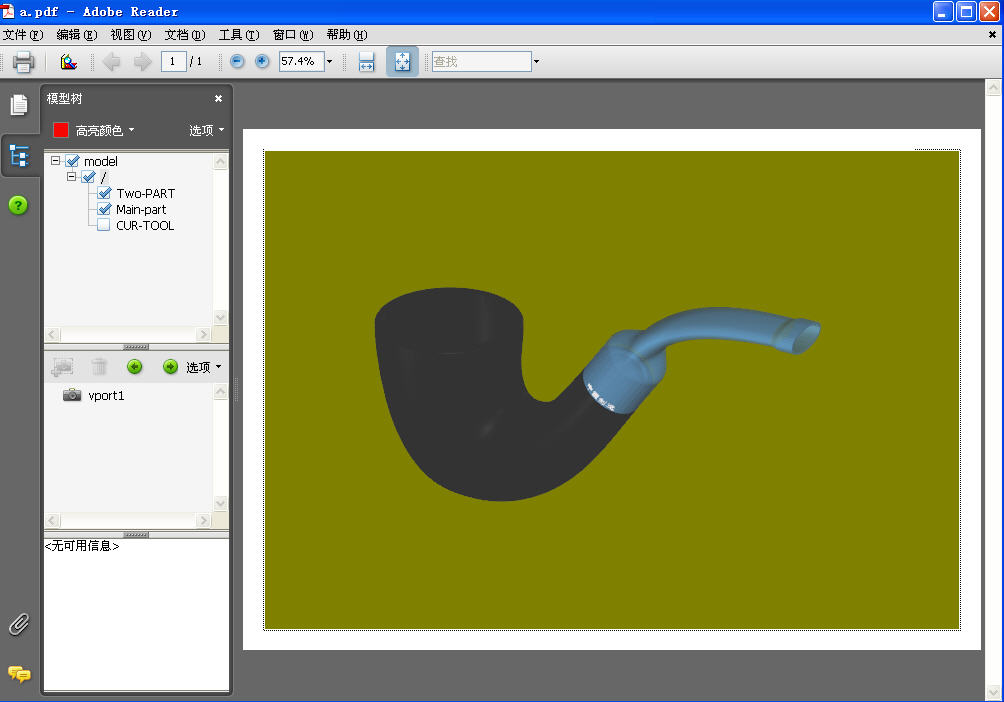Uncheck the Main-part visibility checkbox
Image resolution: width=1004 pixels, height=702 pixels.
pyautogui.click(x=104, y=209)
